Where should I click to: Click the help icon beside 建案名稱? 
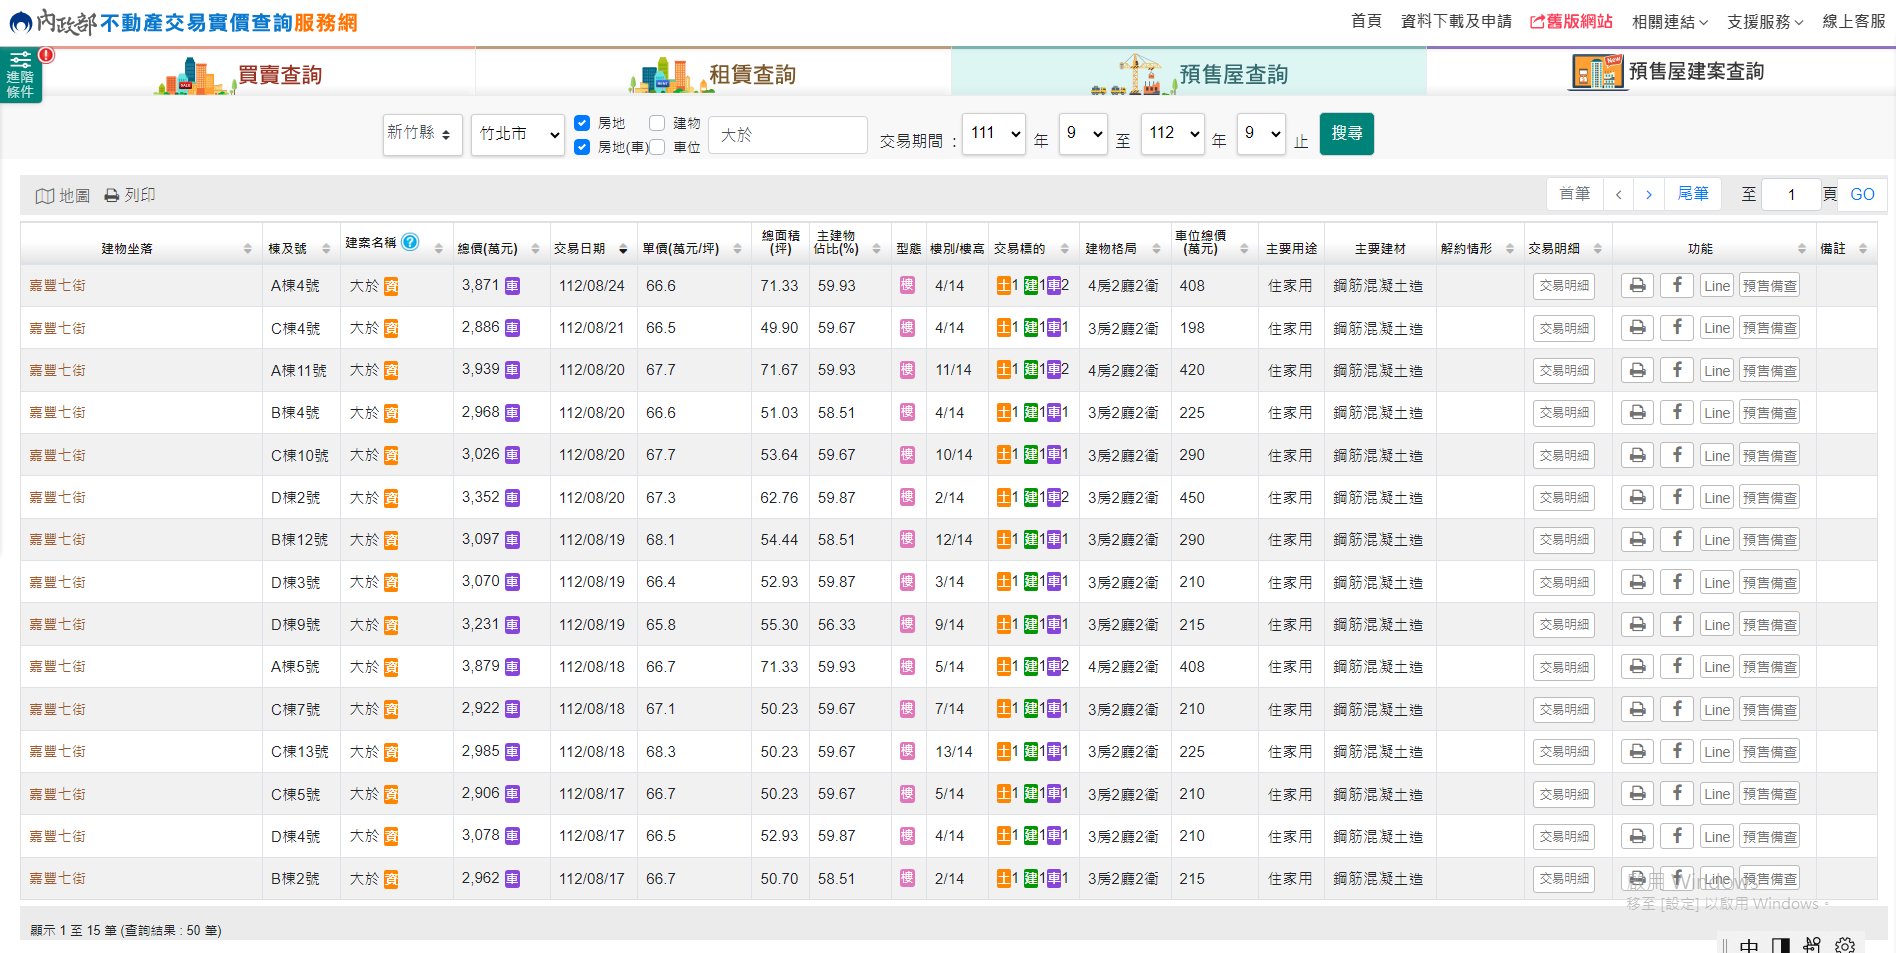(410, 242)
